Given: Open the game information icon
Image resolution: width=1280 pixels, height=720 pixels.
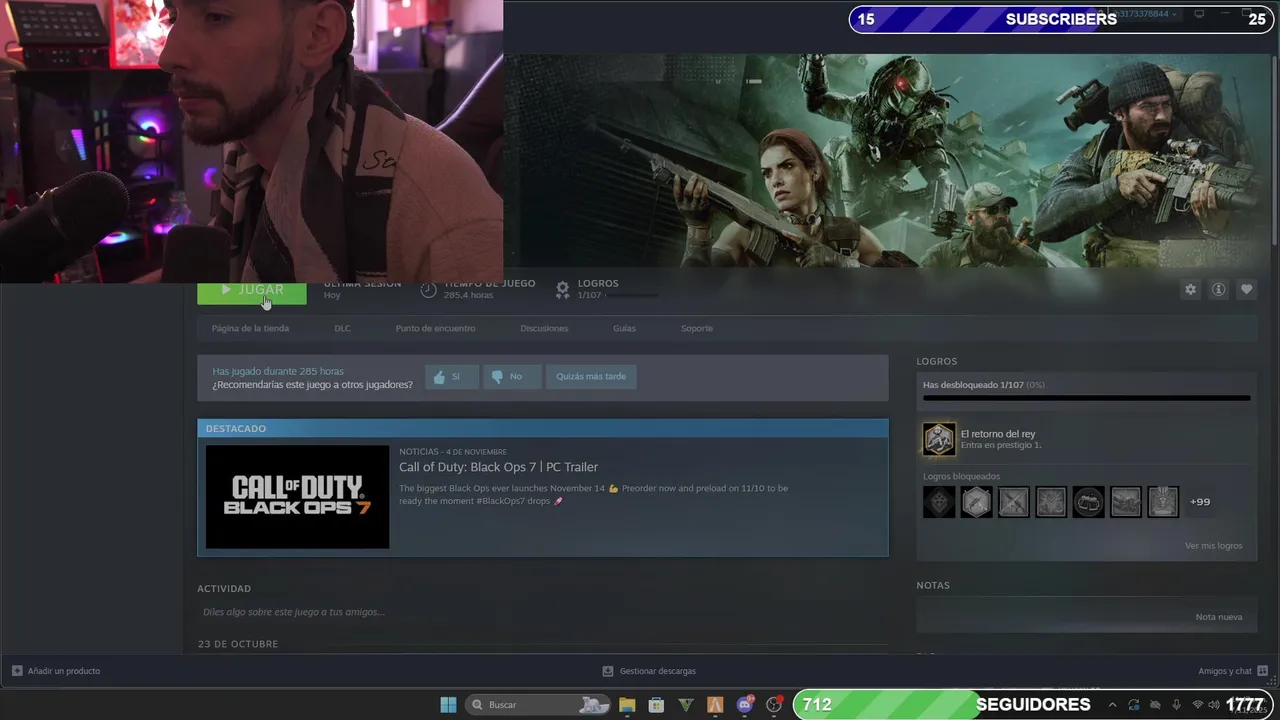Looking at the screenshot, I should tap(1218, 289).
